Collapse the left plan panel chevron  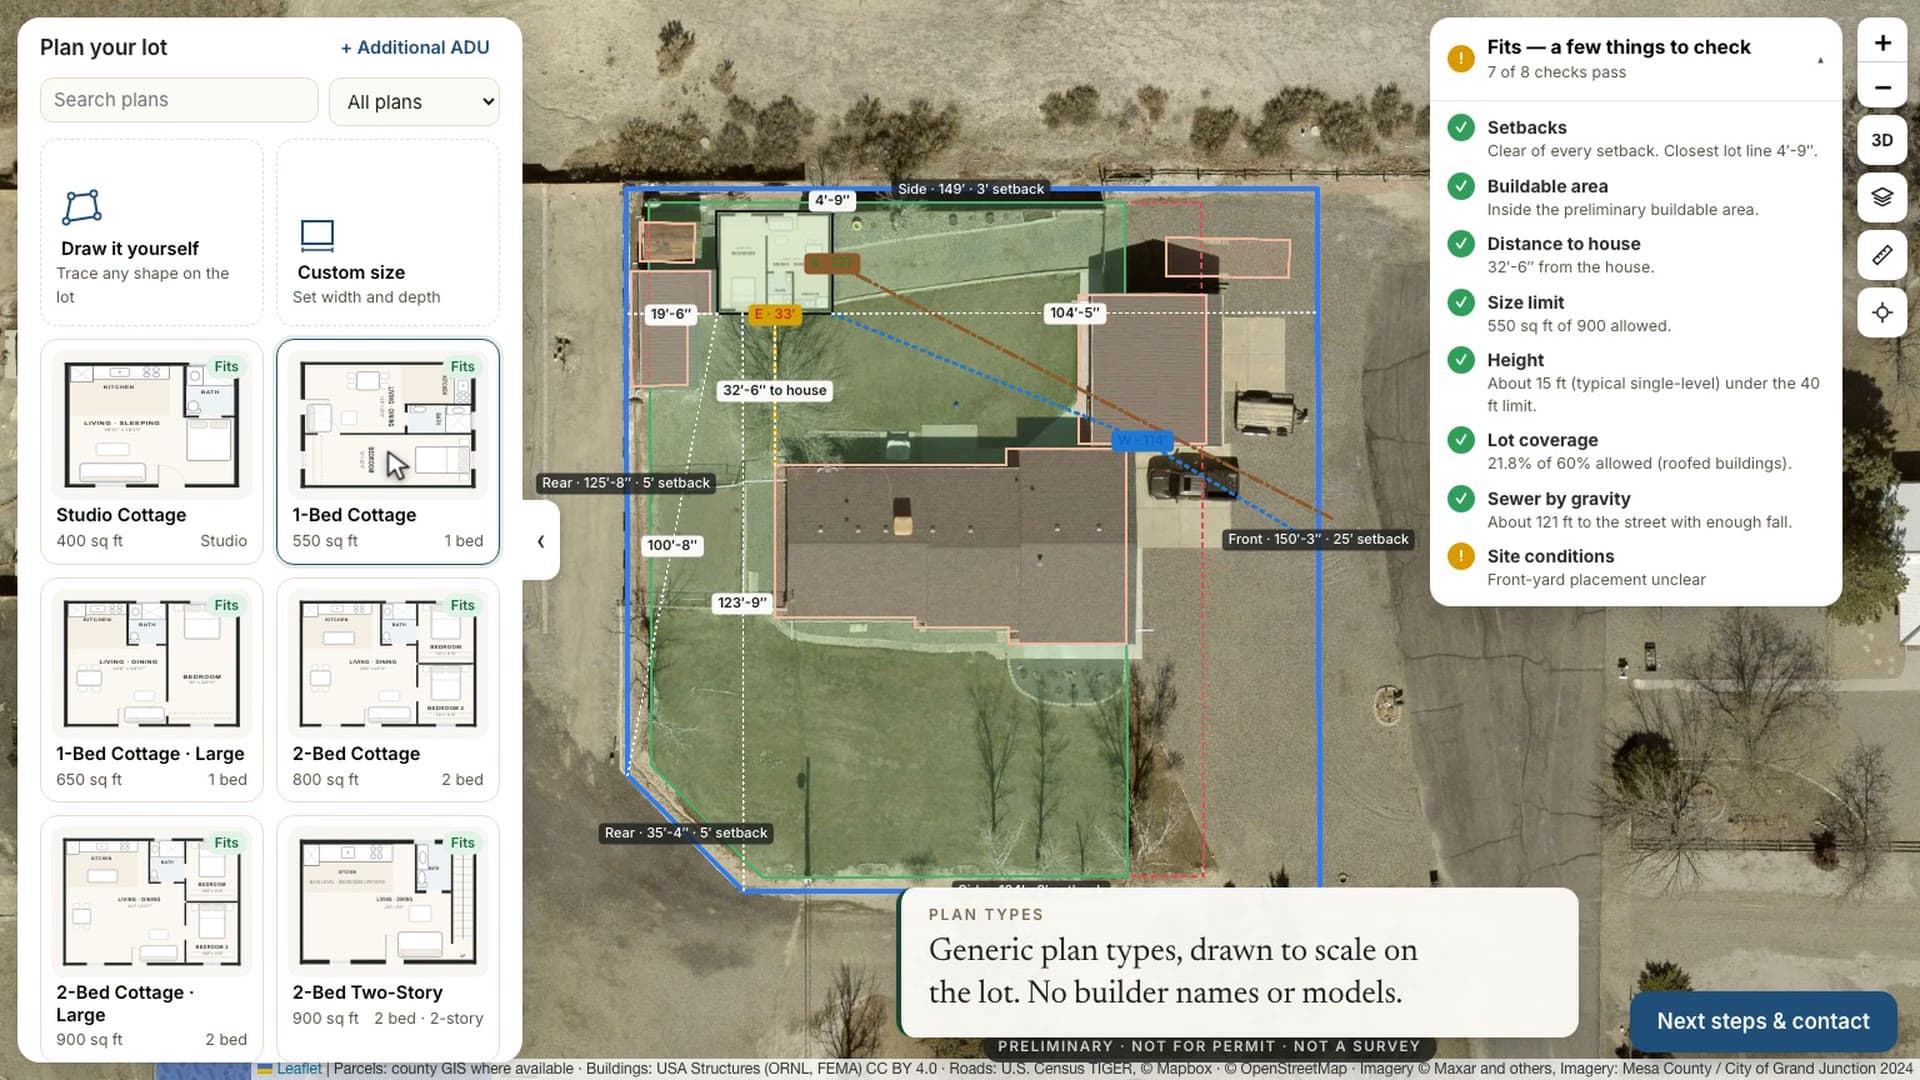coord(541,541)
